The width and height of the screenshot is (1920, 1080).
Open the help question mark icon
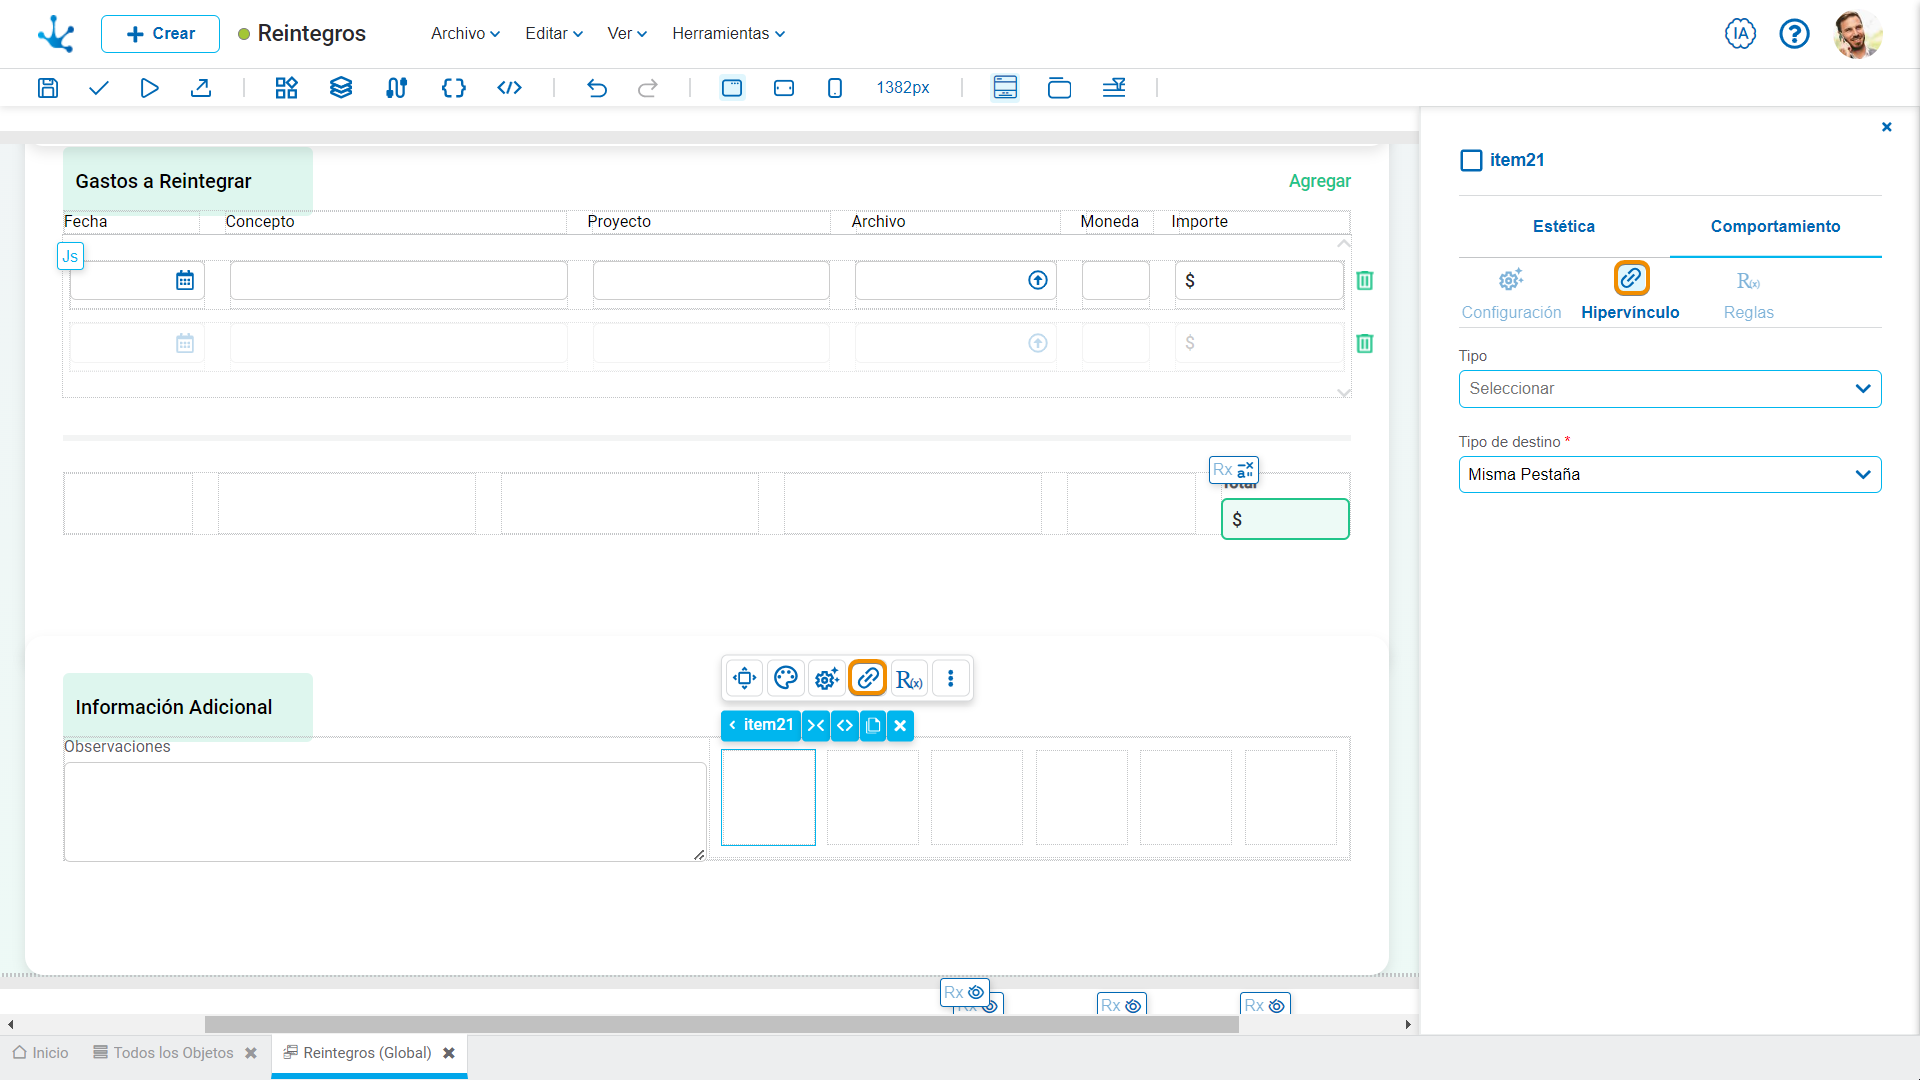coord(1794,34)
